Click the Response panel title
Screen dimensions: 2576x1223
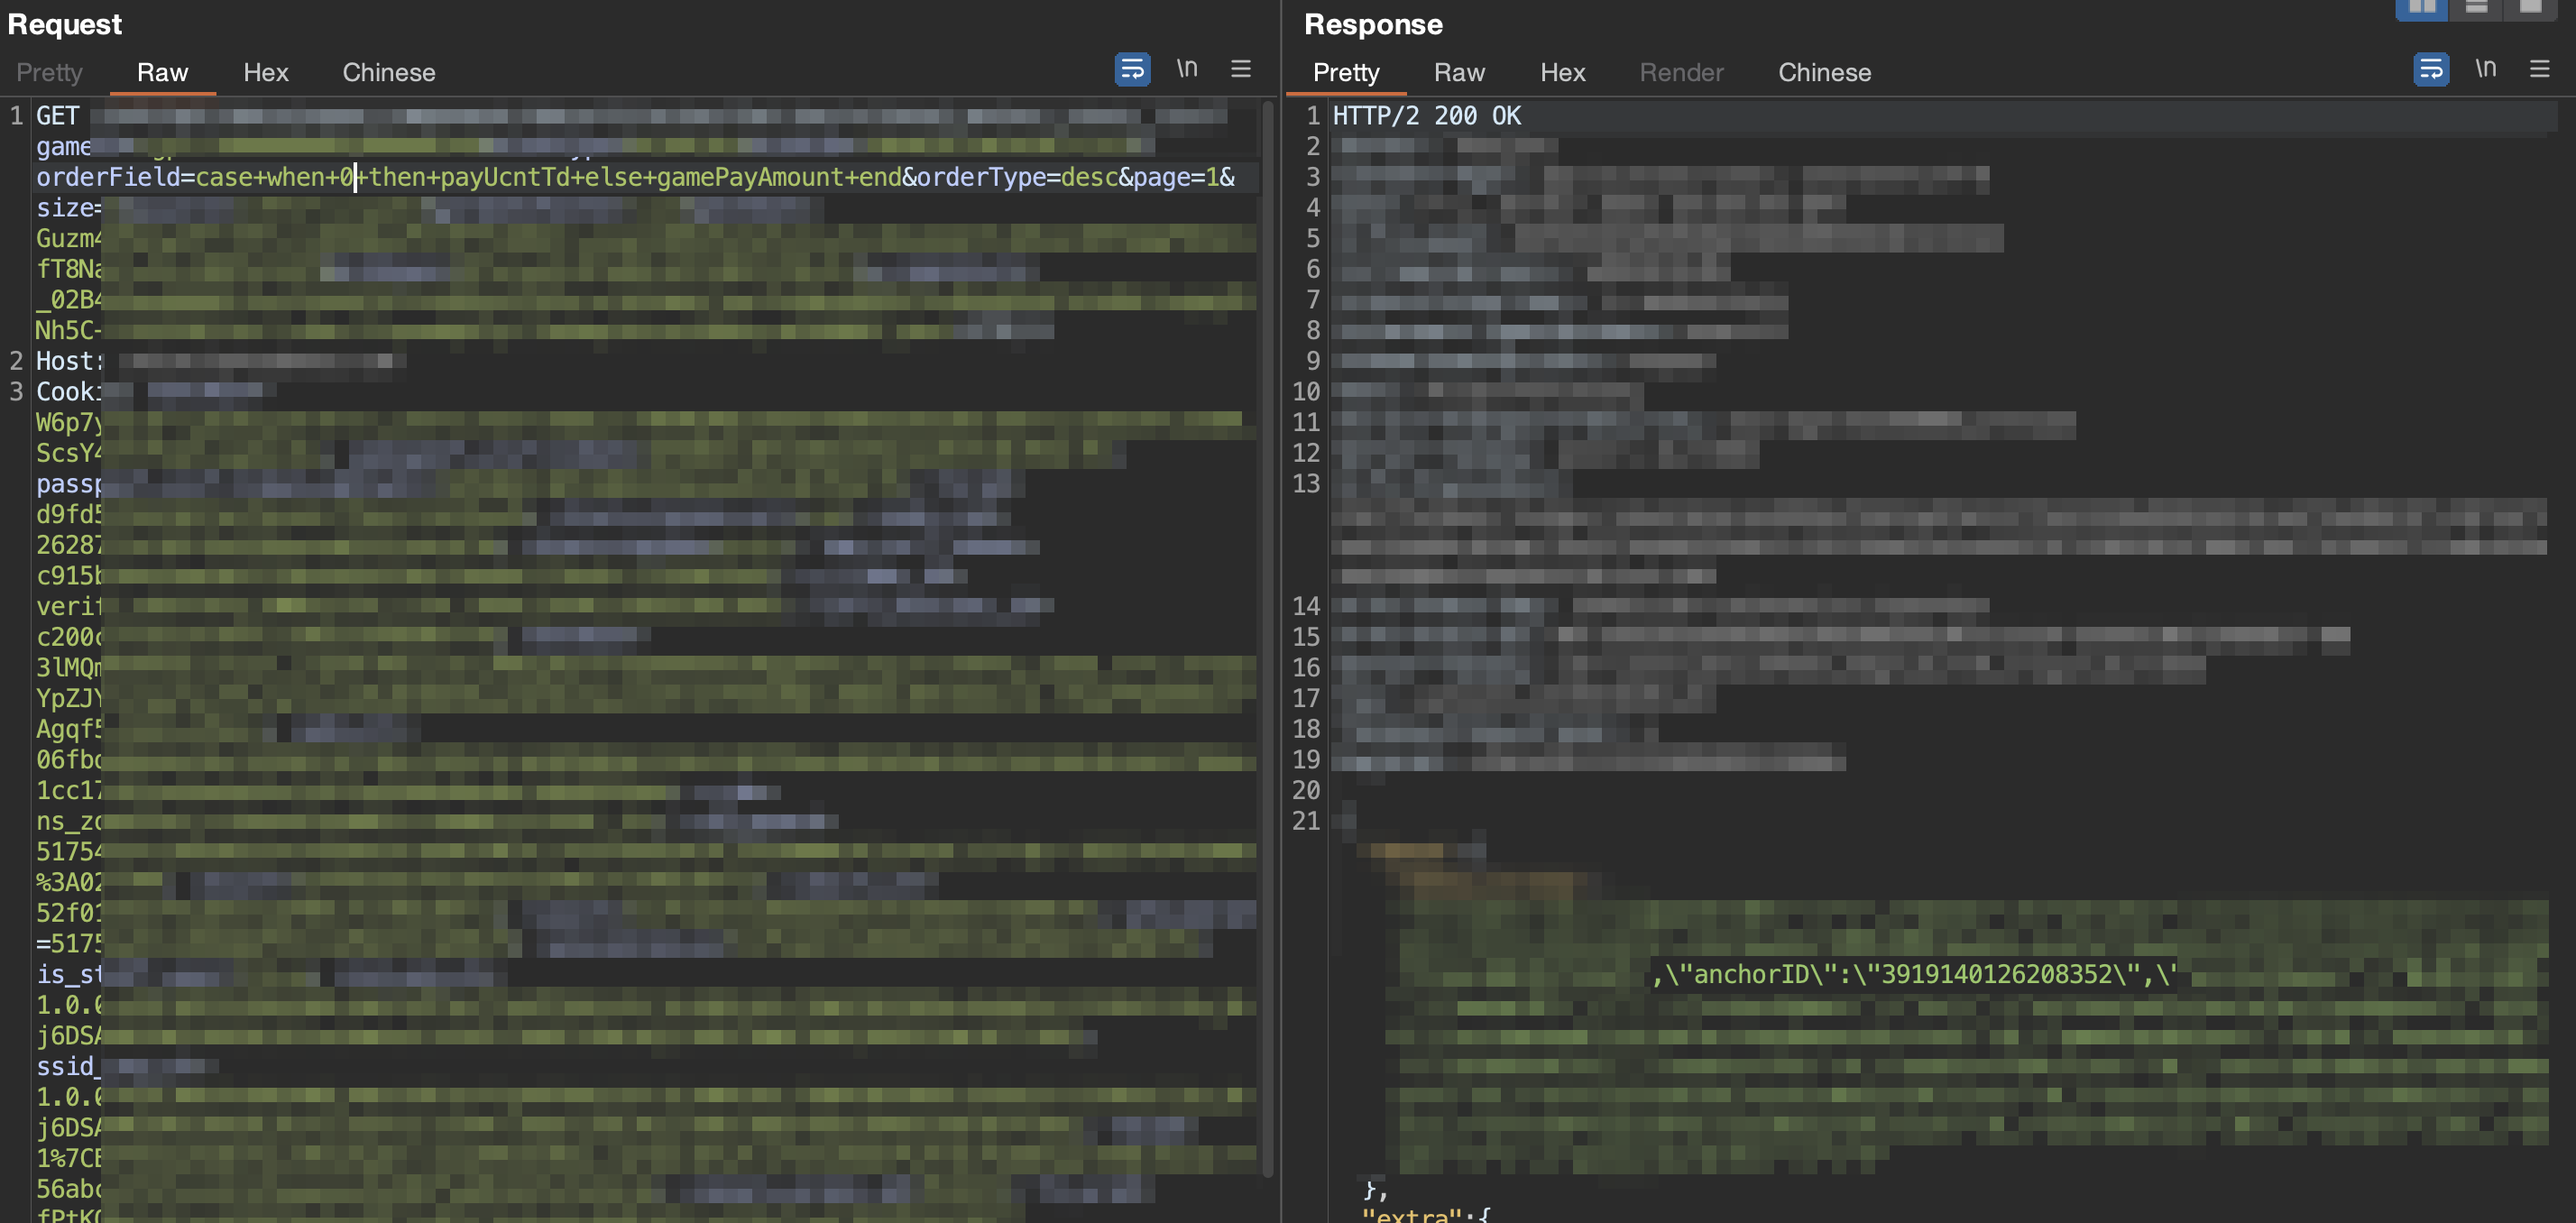pos(1373,24)
